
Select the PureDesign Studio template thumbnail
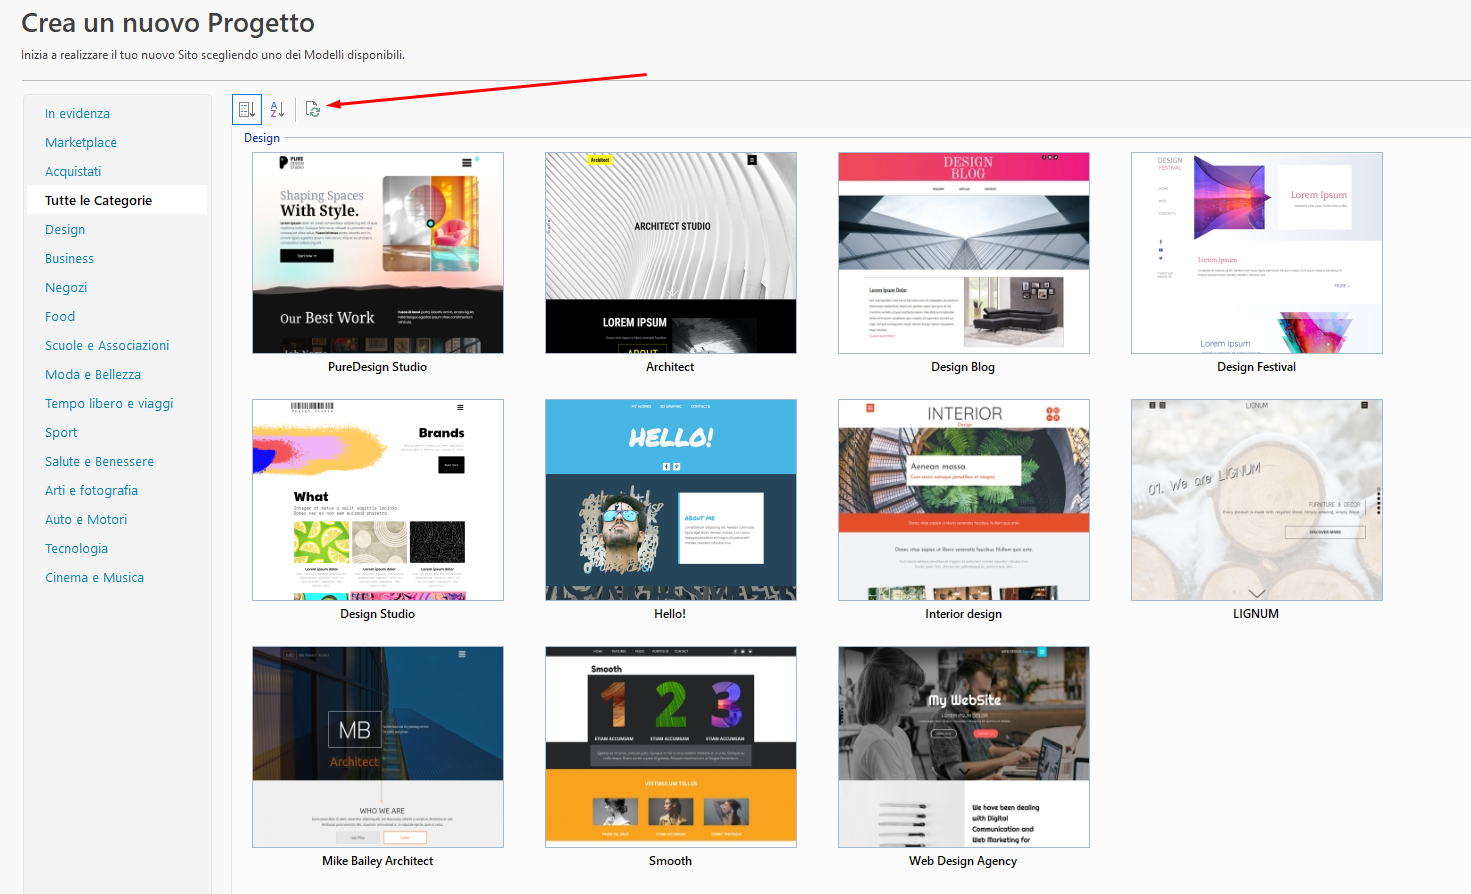[378, 253]
